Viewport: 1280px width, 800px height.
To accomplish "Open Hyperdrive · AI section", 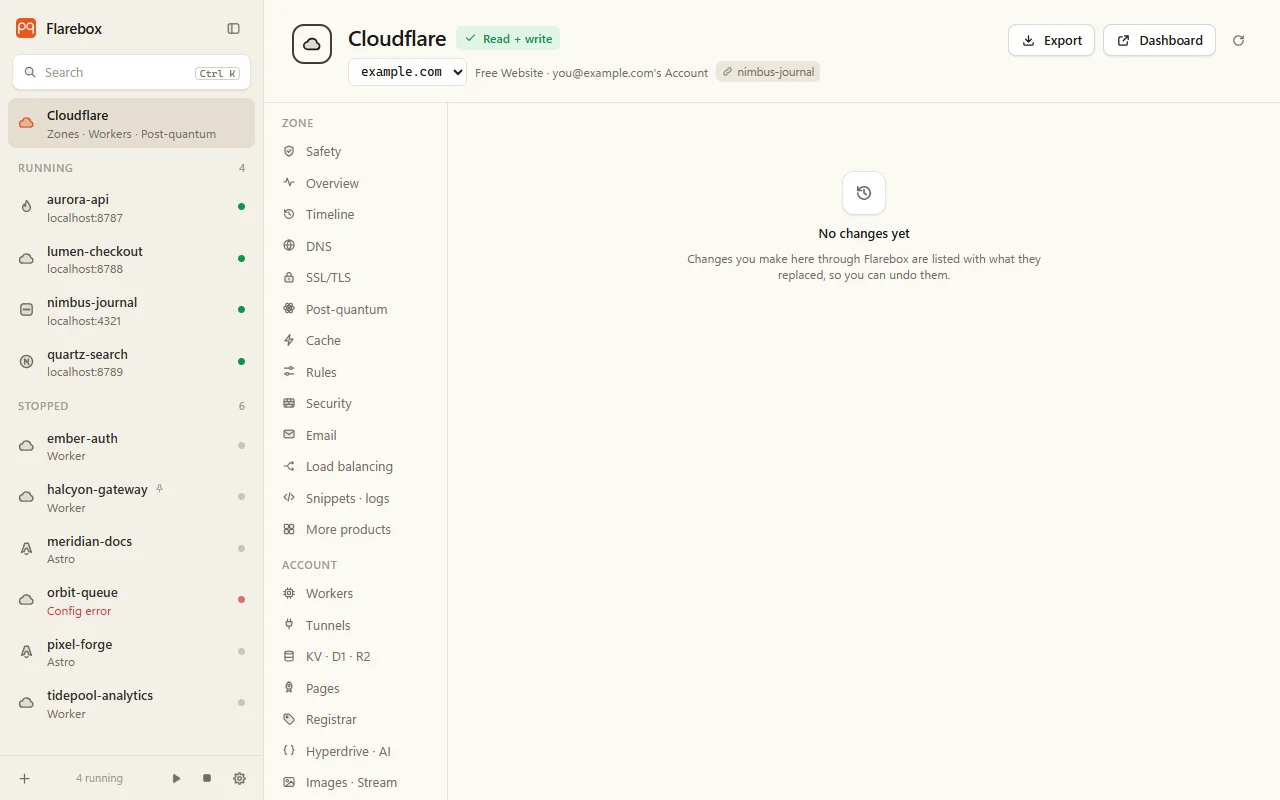I will click(x=355, y=751).
